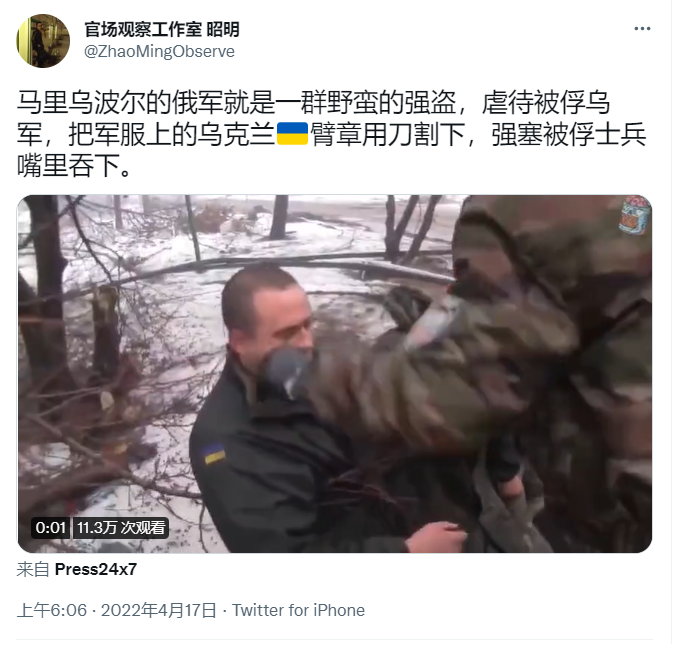
Task: Click the snowy background at video top
Action: pyautogui.click(x=241, y=224)
